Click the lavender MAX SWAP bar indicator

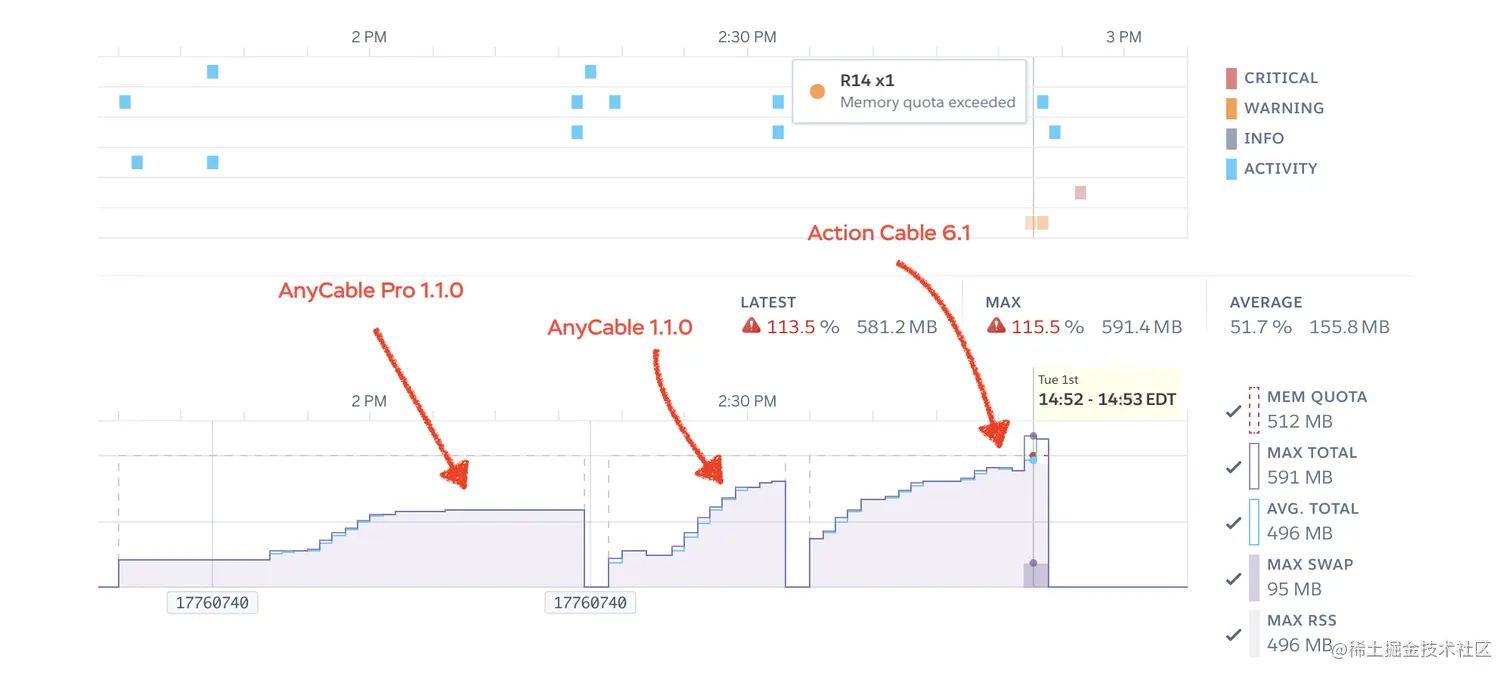tap(1253, 577)
